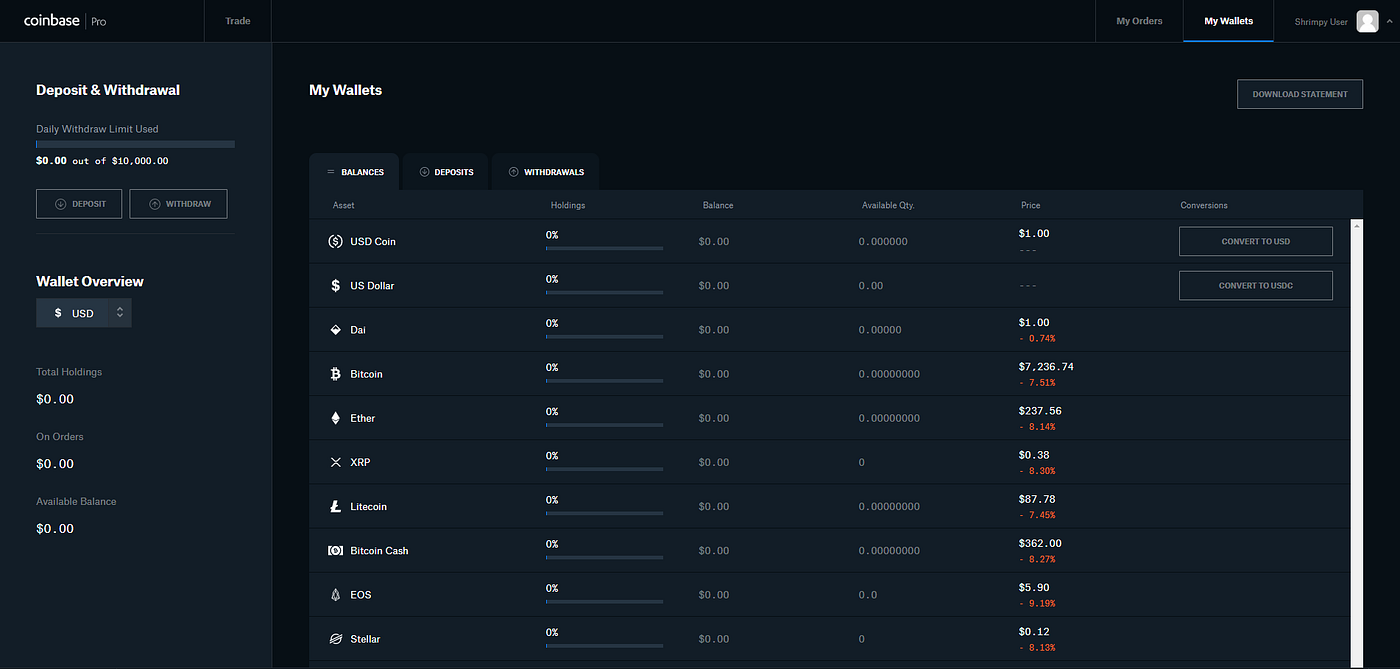Click the US Dollar sign asset icon
This screenshot has height=669, width=1400.
(x=335, y=285)
